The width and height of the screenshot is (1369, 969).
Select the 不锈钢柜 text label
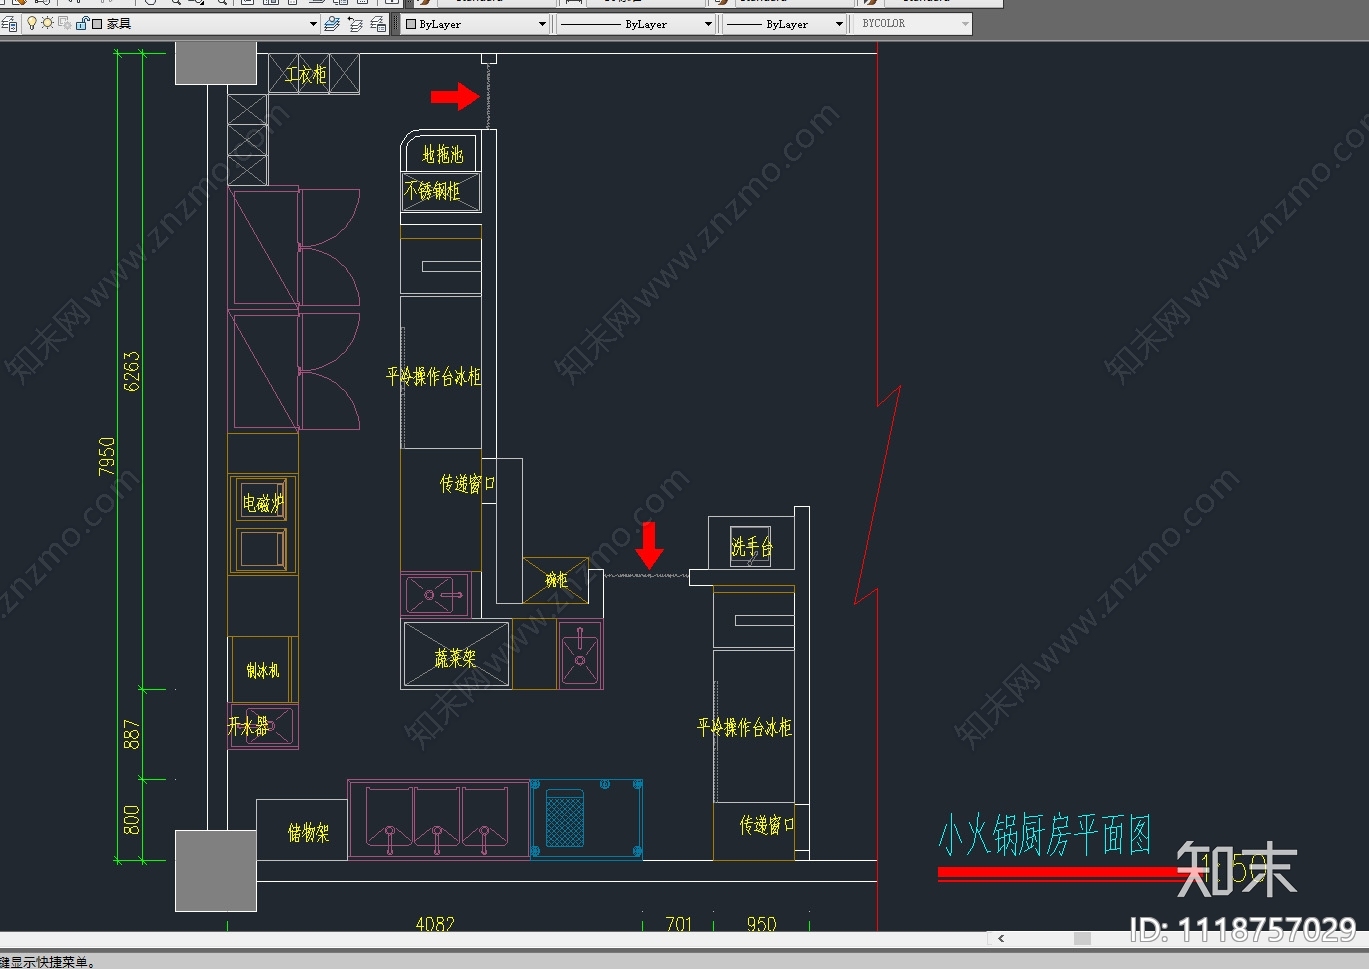point(432,190)
